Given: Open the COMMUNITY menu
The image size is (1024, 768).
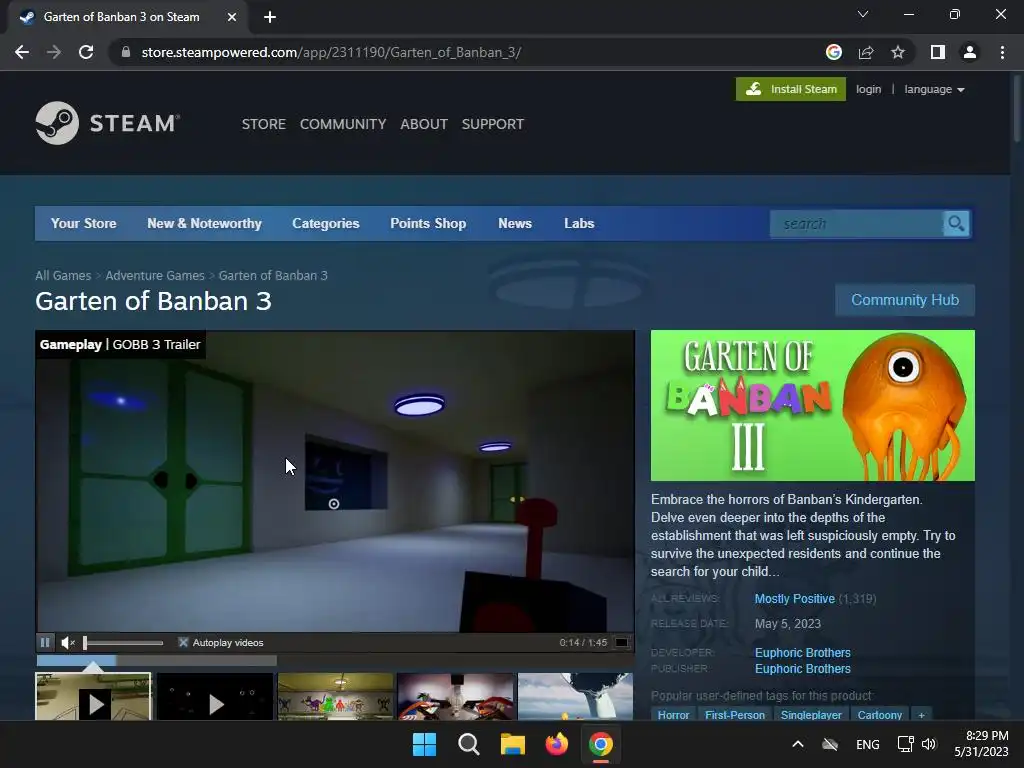Looking at the screenshot, I should tap(343, 124).
